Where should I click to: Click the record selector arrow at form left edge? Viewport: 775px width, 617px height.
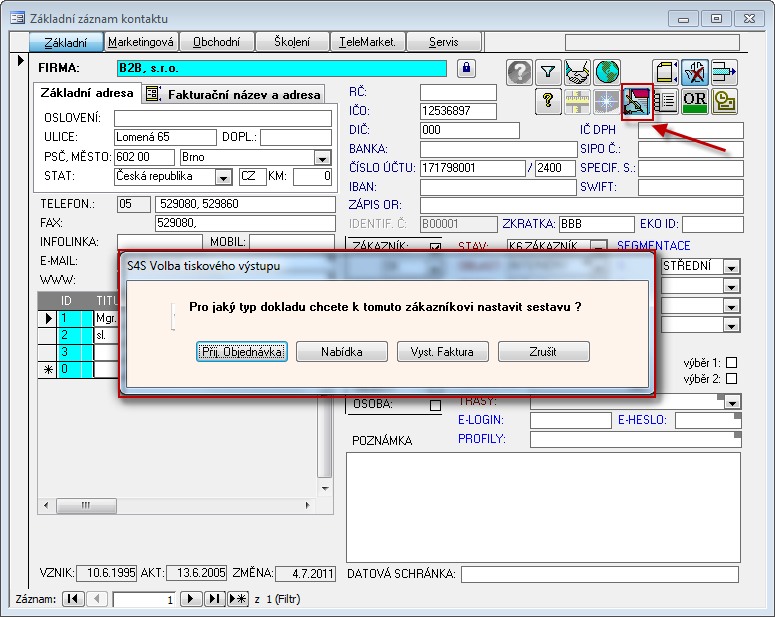[20, 61]
